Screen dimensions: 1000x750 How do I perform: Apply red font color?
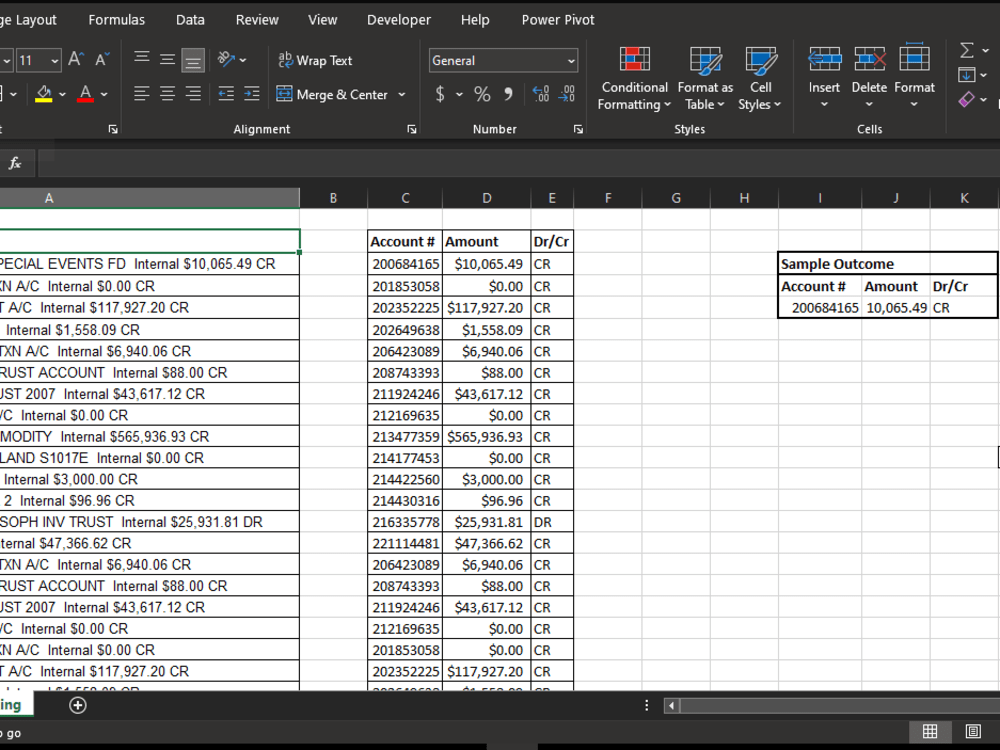(85, 94)
